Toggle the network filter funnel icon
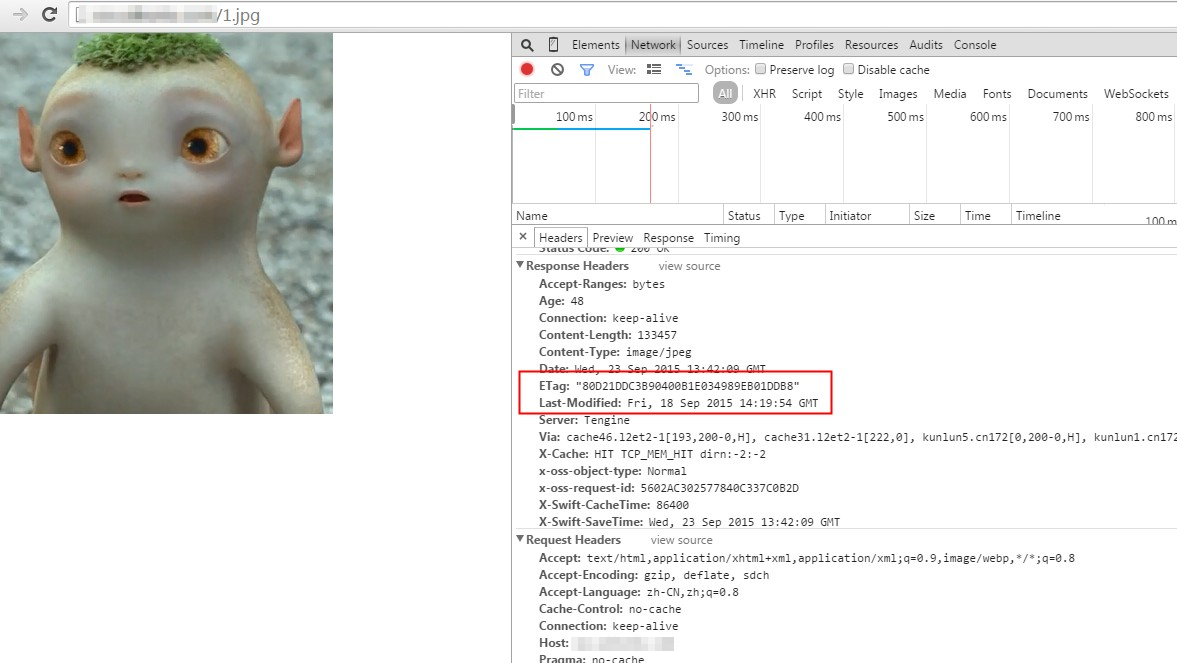1177x663 pixels. pos(587,70)
